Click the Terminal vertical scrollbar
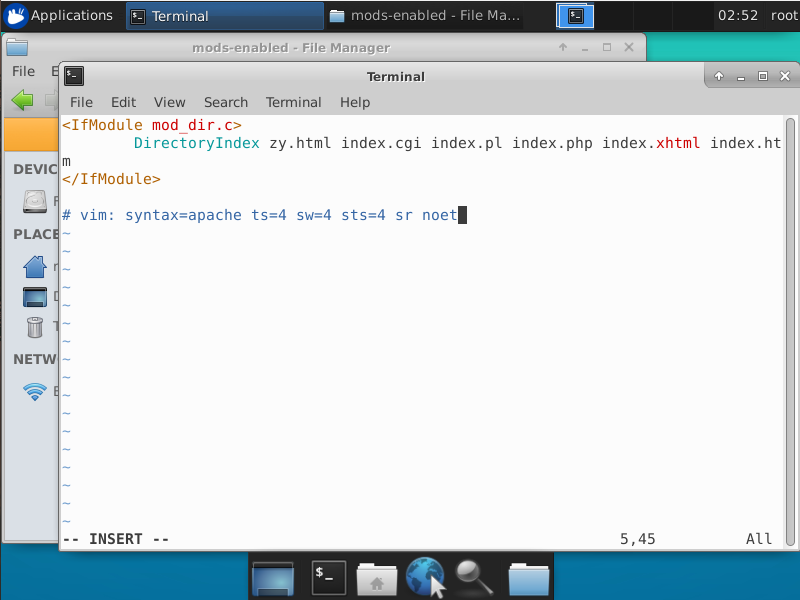This screenshot has height=600, width=800. point(790,332)
